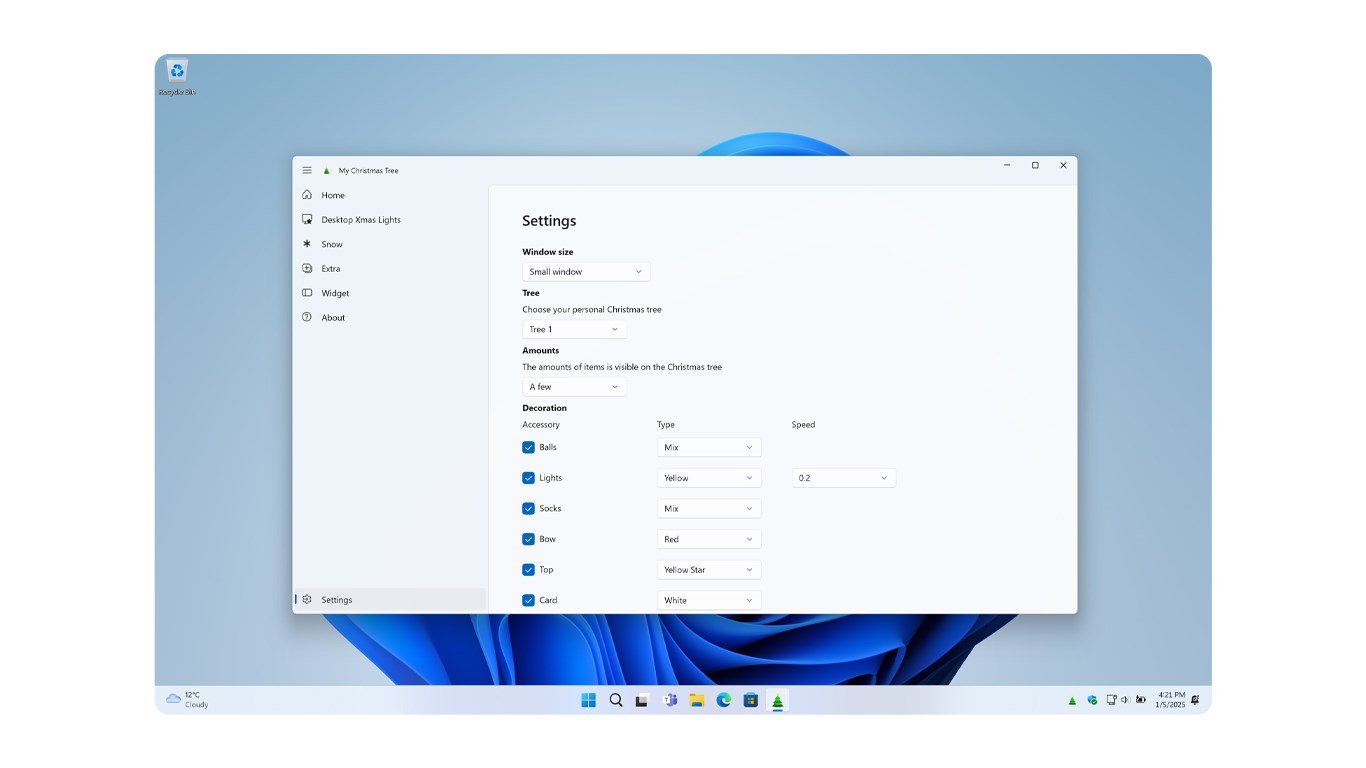The image size is (1366, 768).
Task: Open the Christmas tree tray icon
Action: click(x=1072, y=700)
